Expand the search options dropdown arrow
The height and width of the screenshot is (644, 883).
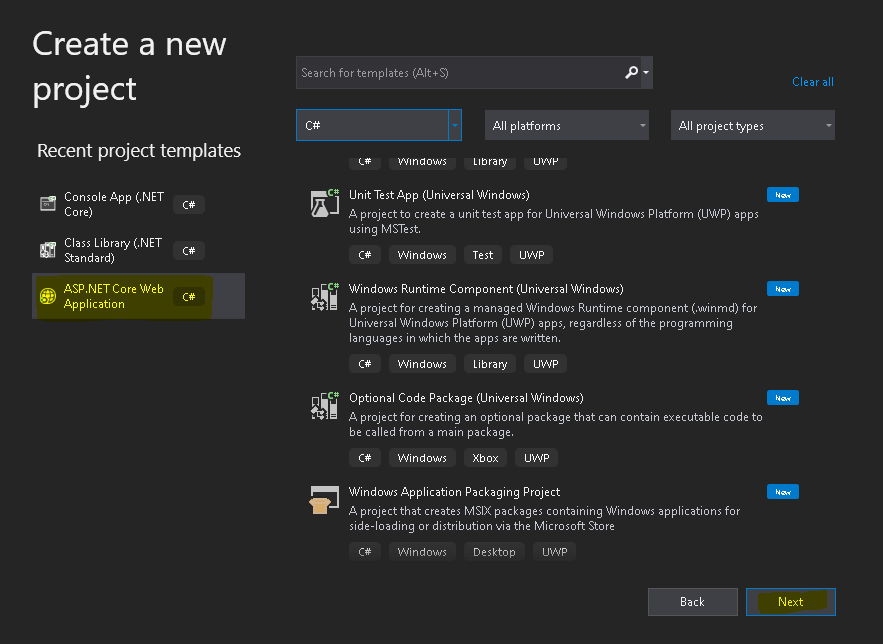[x=646, y=73]
